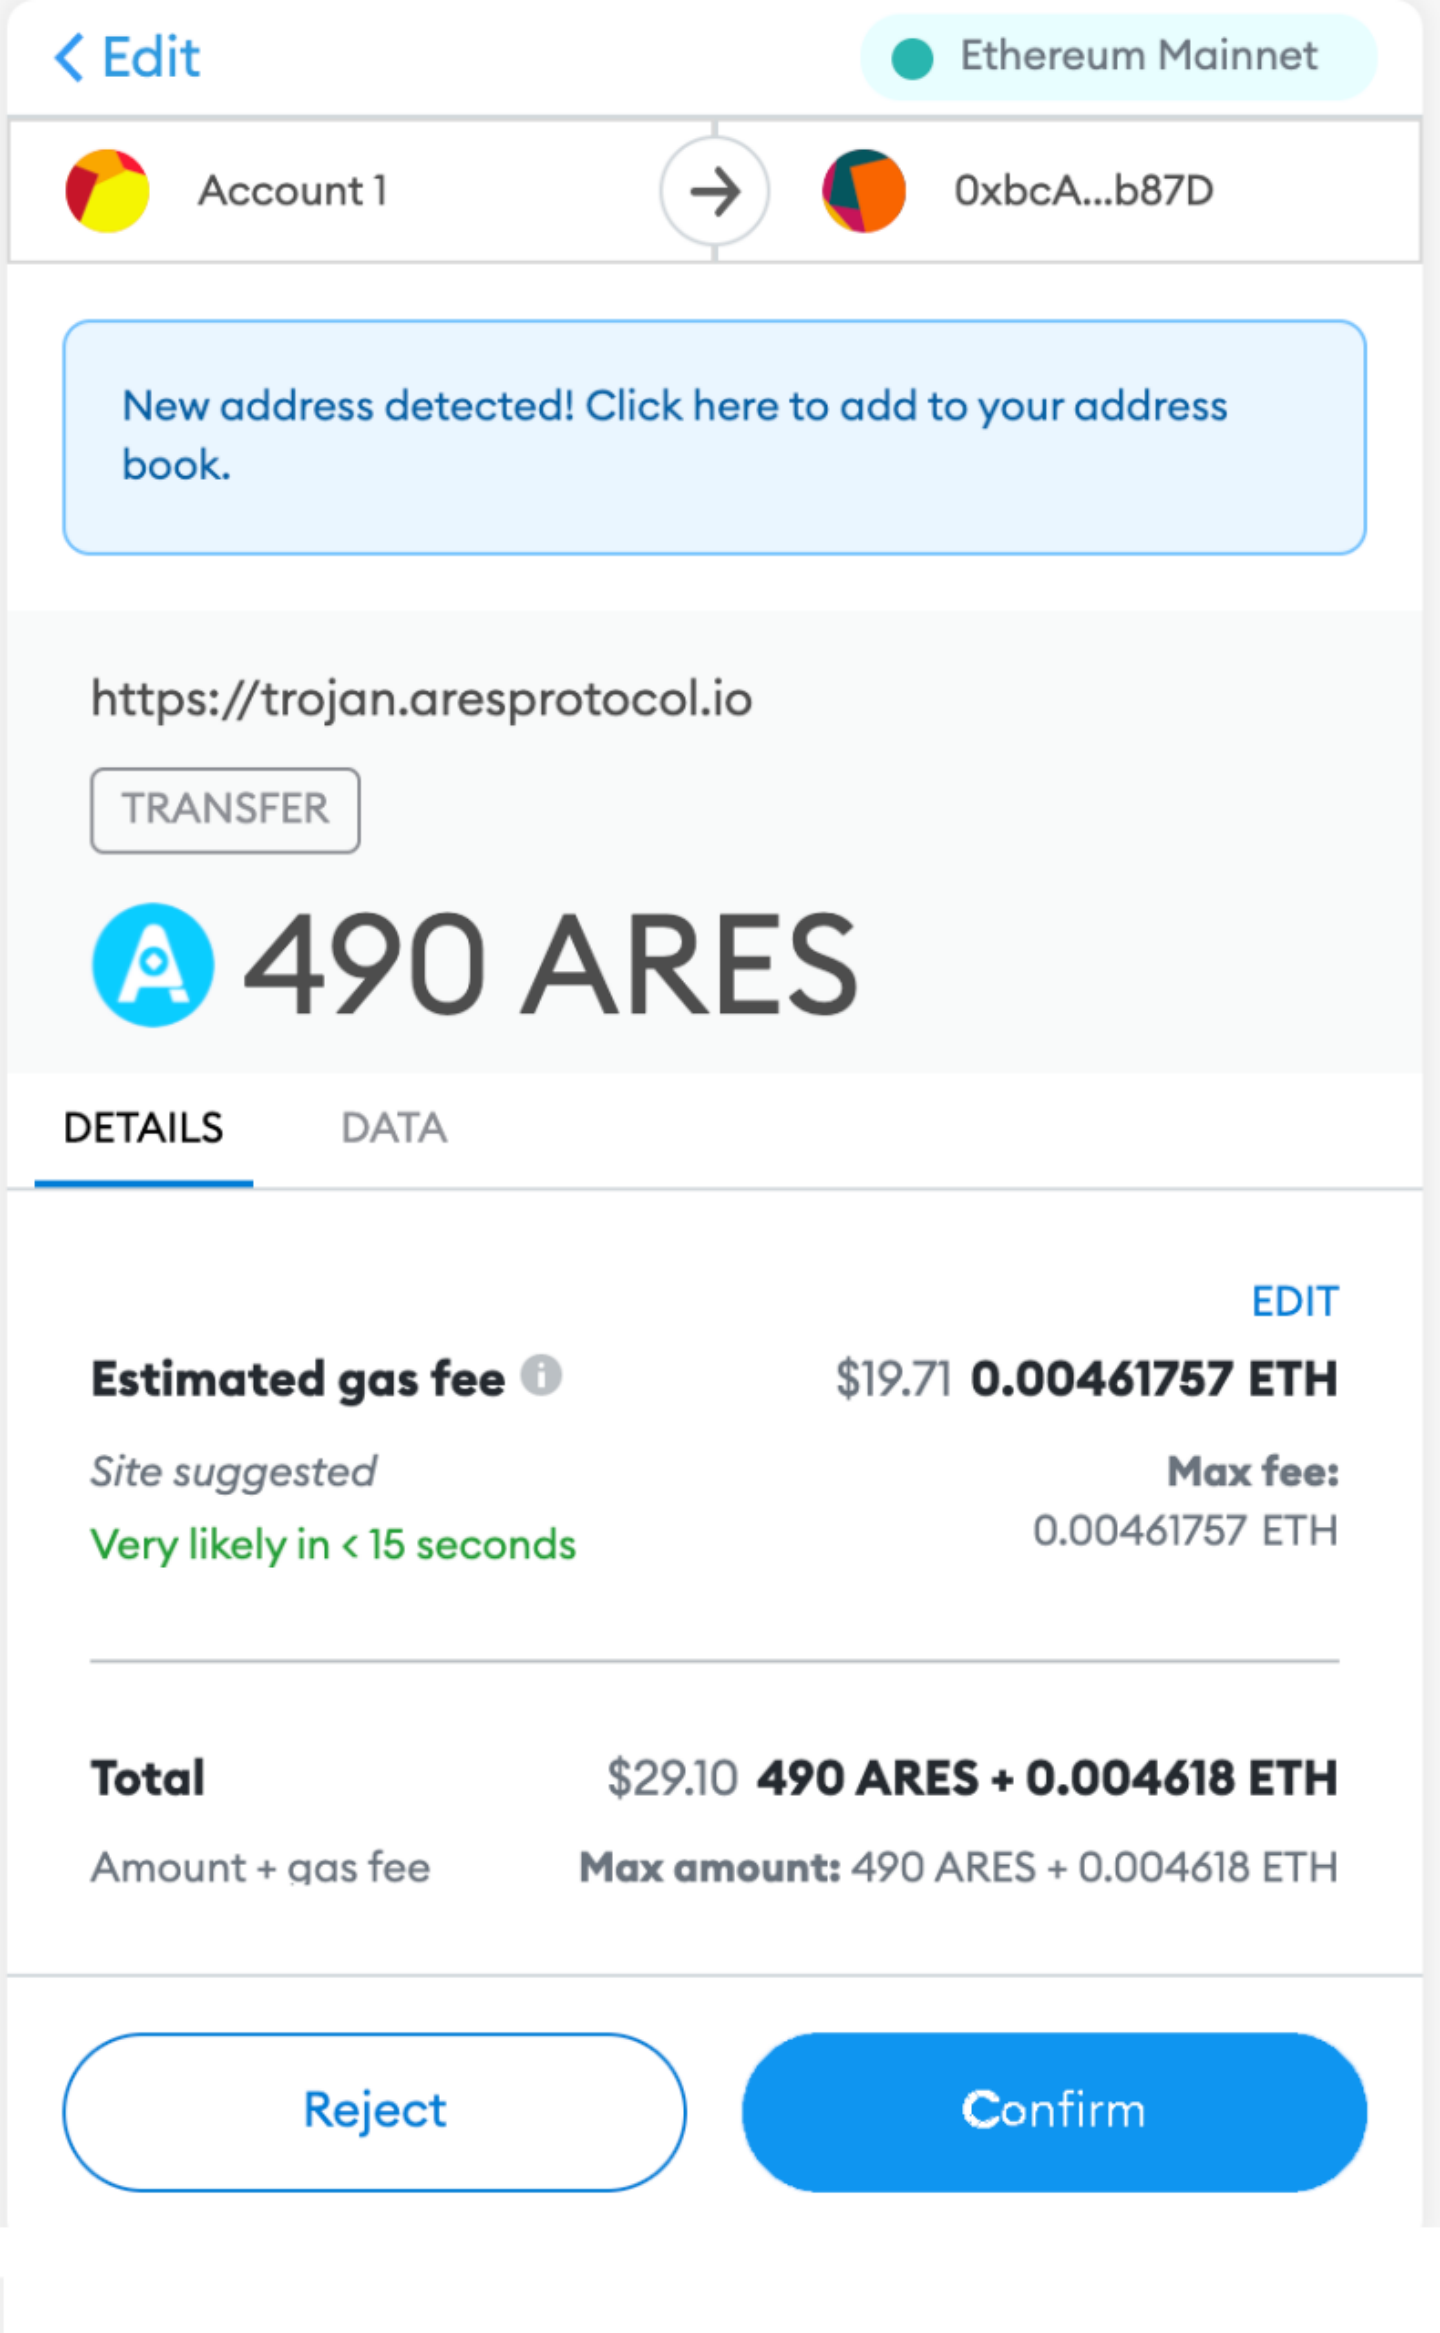
Task: Click the Site suggested text
Action: point(234,1472)
